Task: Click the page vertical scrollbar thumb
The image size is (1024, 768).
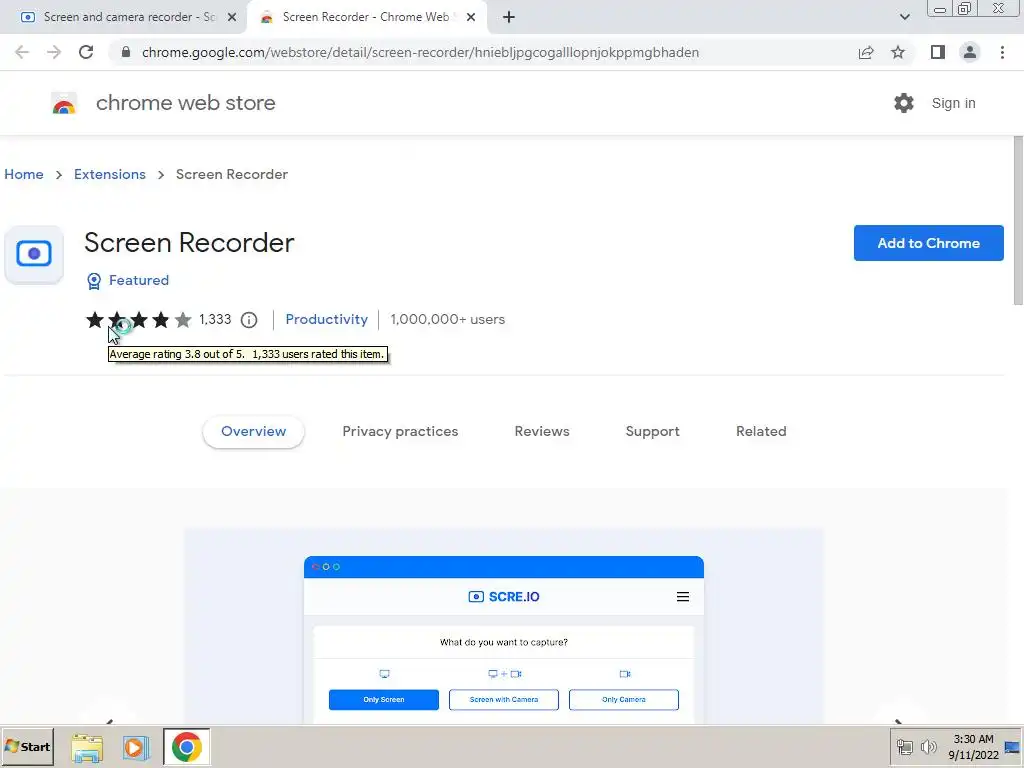Action: [1017, 220]
